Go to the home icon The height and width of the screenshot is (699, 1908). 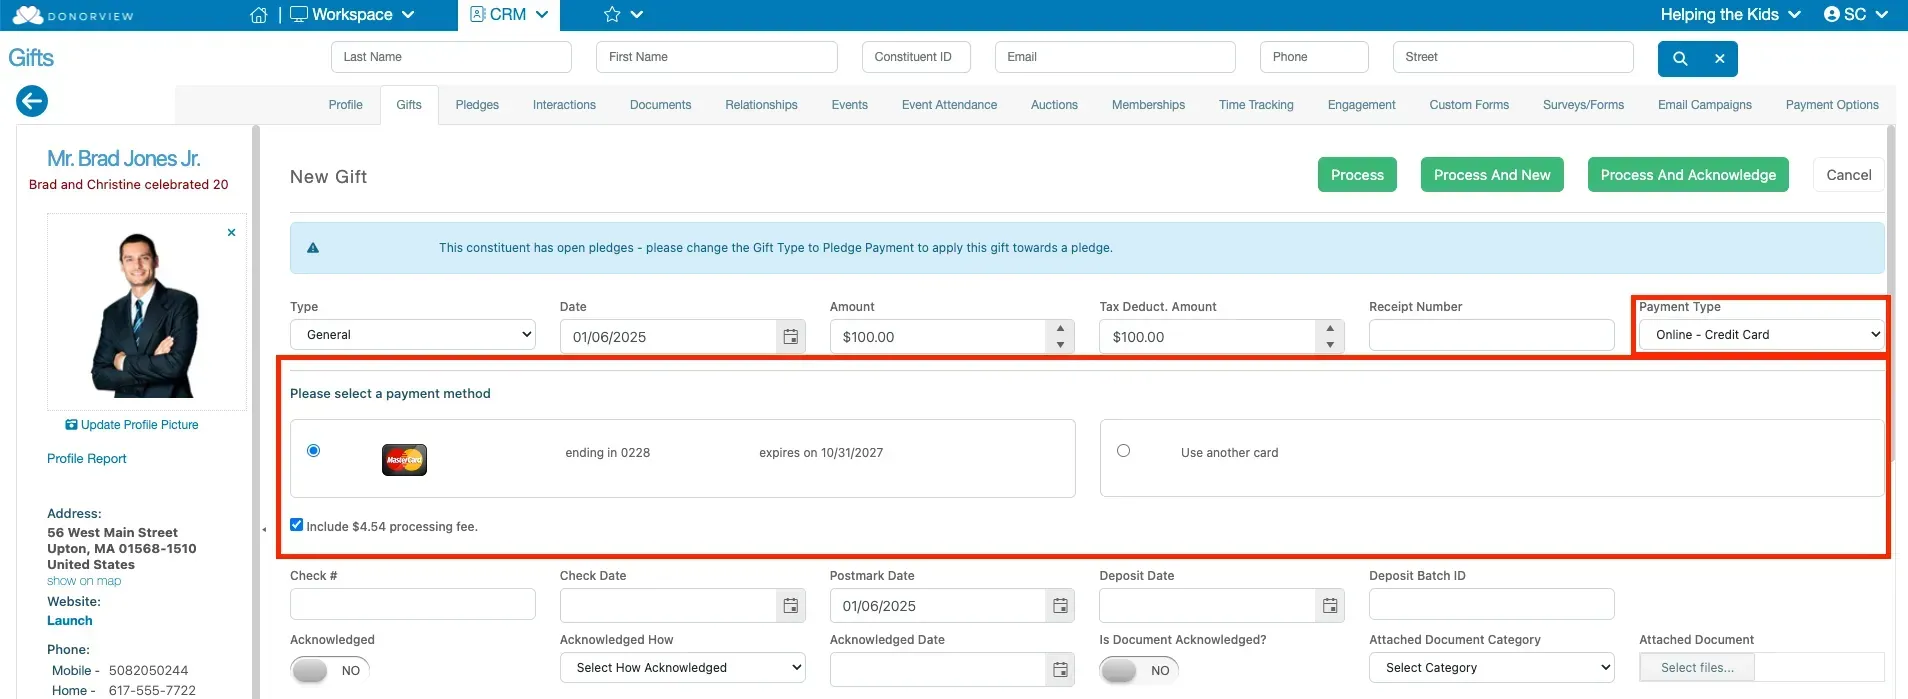(x=259, y=15)
